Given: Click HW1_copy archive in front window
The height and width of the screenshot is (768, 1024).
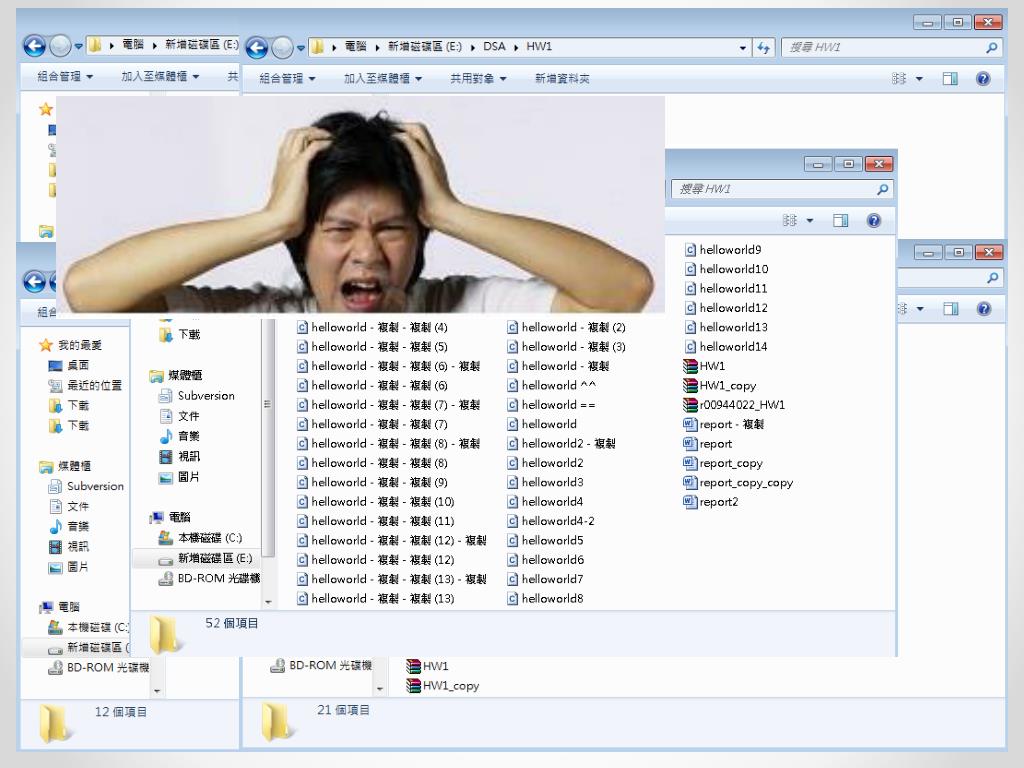Looking at the screenshot, I should point(720,386).
